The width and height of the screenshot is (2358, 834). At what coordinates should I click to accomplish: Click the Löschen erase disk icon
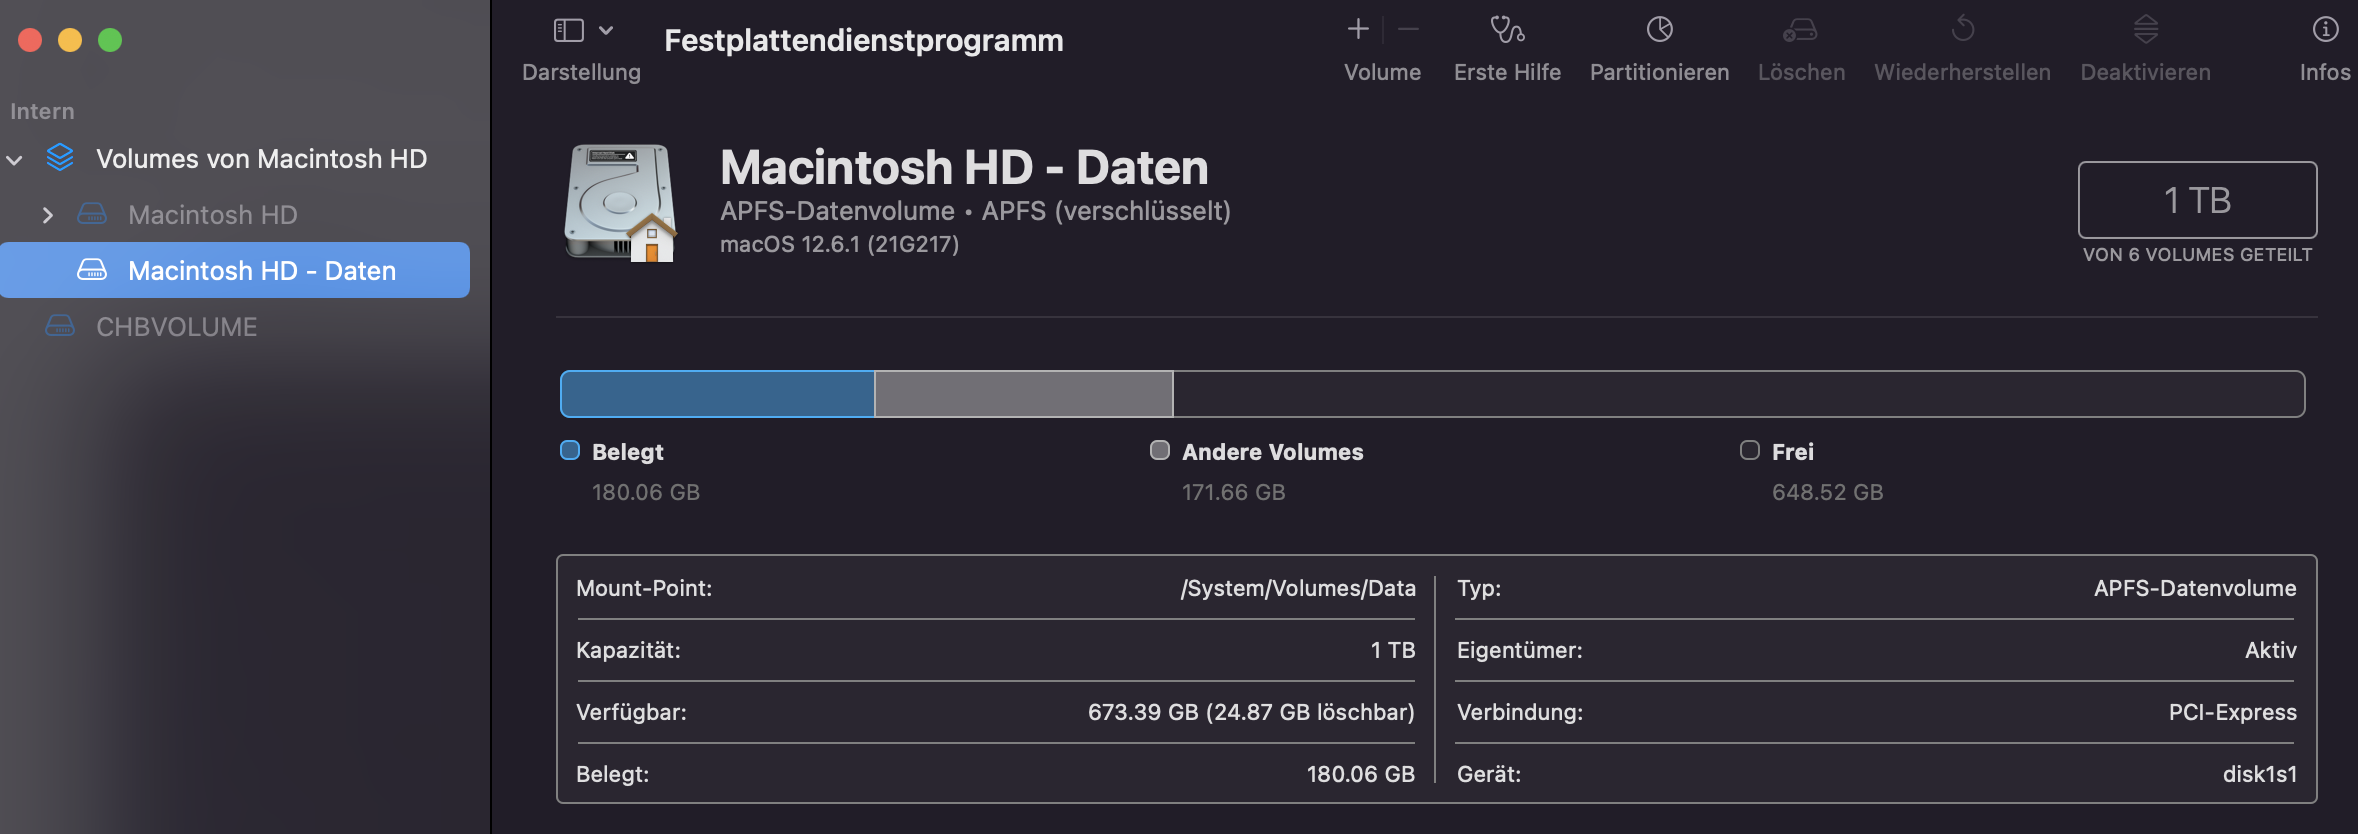click(x=1800, y=30)
